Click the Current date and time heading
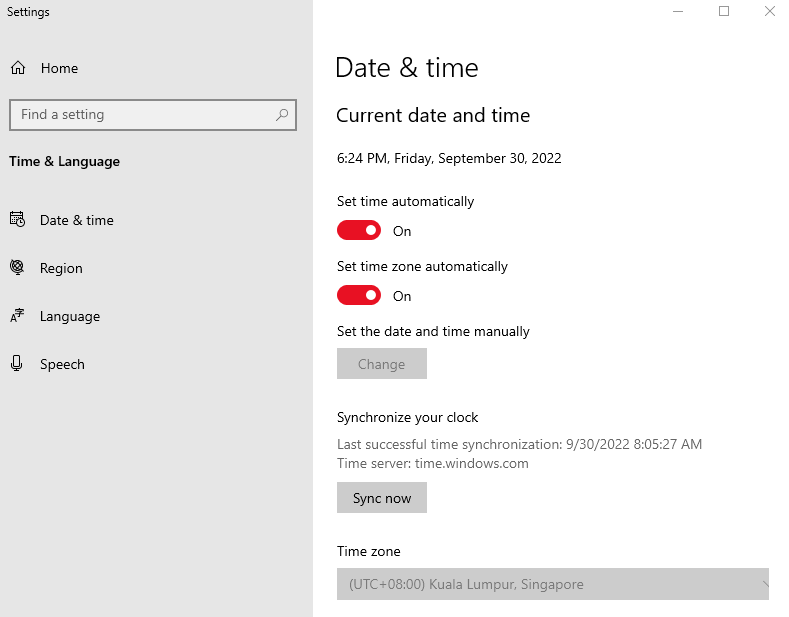 pos(433,115)
